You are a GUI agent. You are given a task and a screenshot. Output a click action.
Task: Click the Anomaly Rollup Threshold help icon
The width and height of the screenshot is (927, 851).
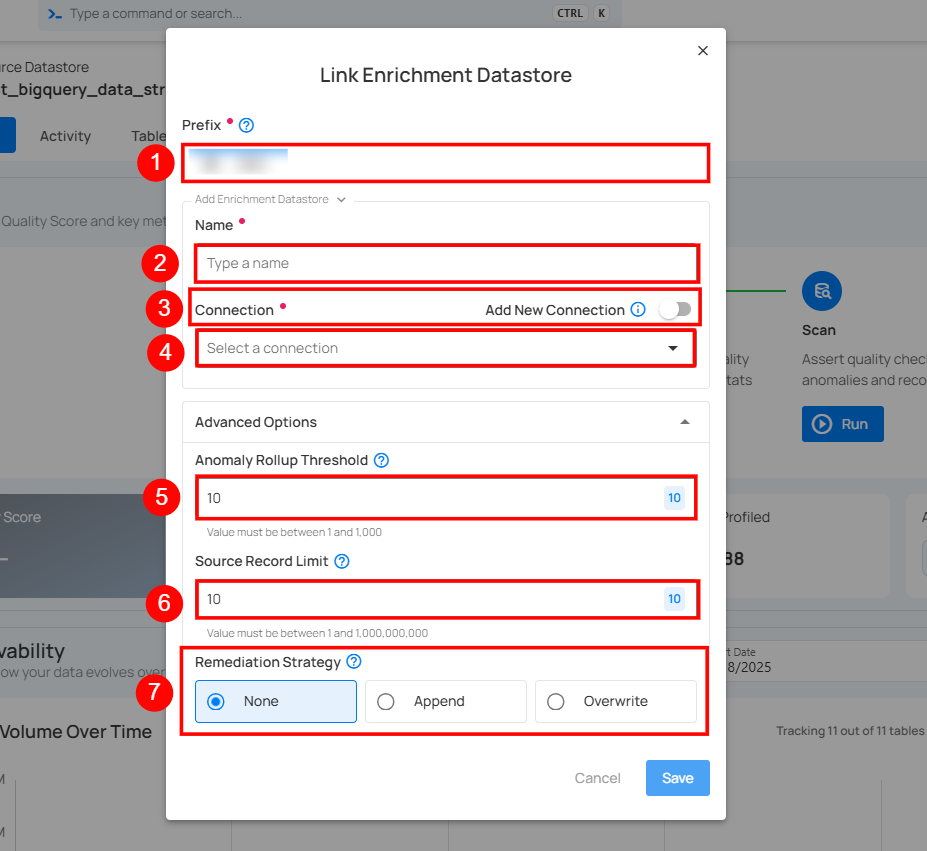(x=380, y=461)
